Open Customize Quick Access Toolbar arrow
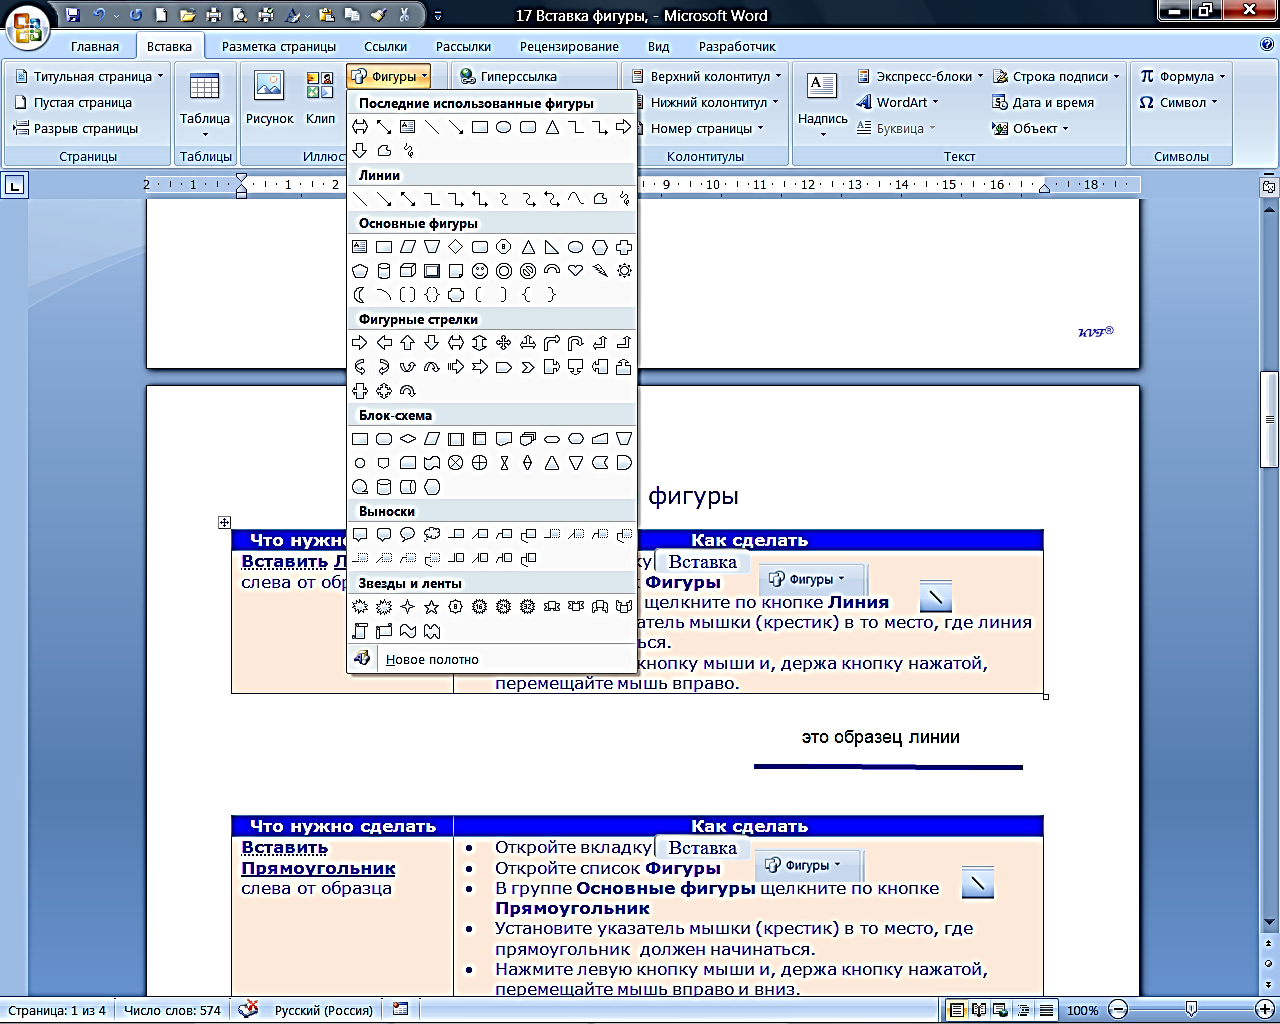1280x1024 pixels. point(438,15)
